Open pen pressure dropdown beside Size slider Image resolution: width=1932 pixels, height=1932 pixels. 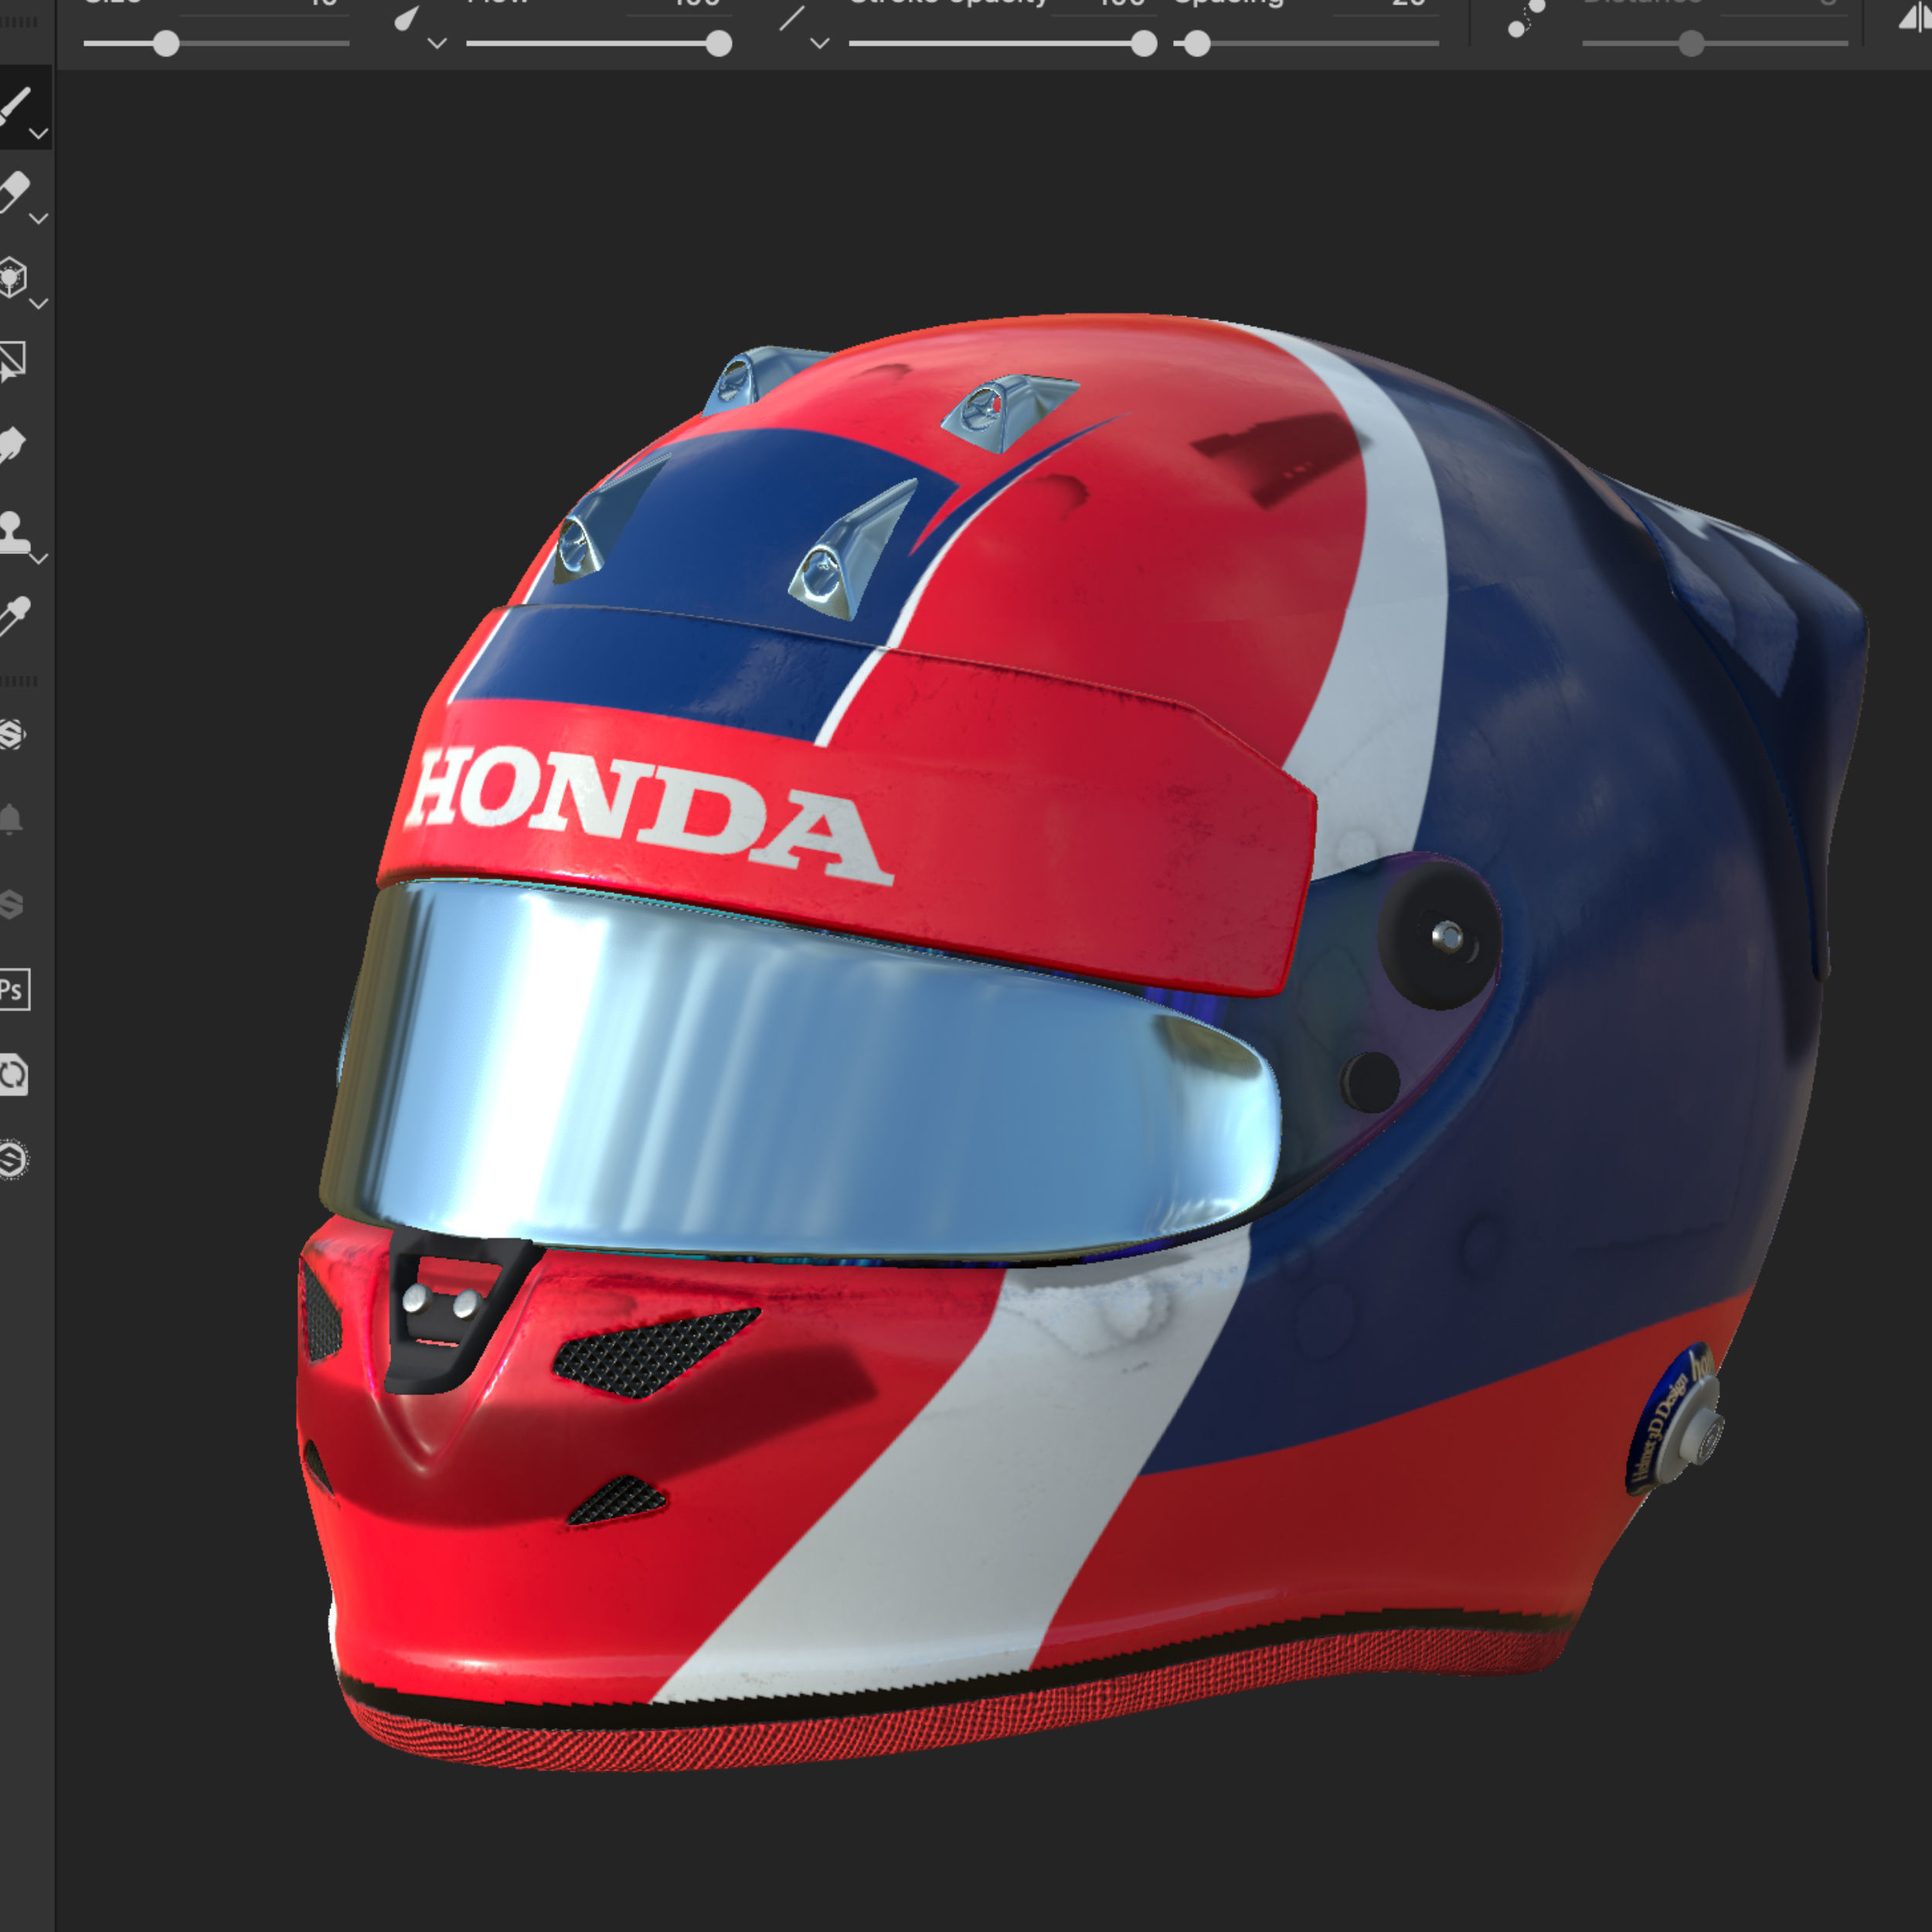click(x=437, y=43)
